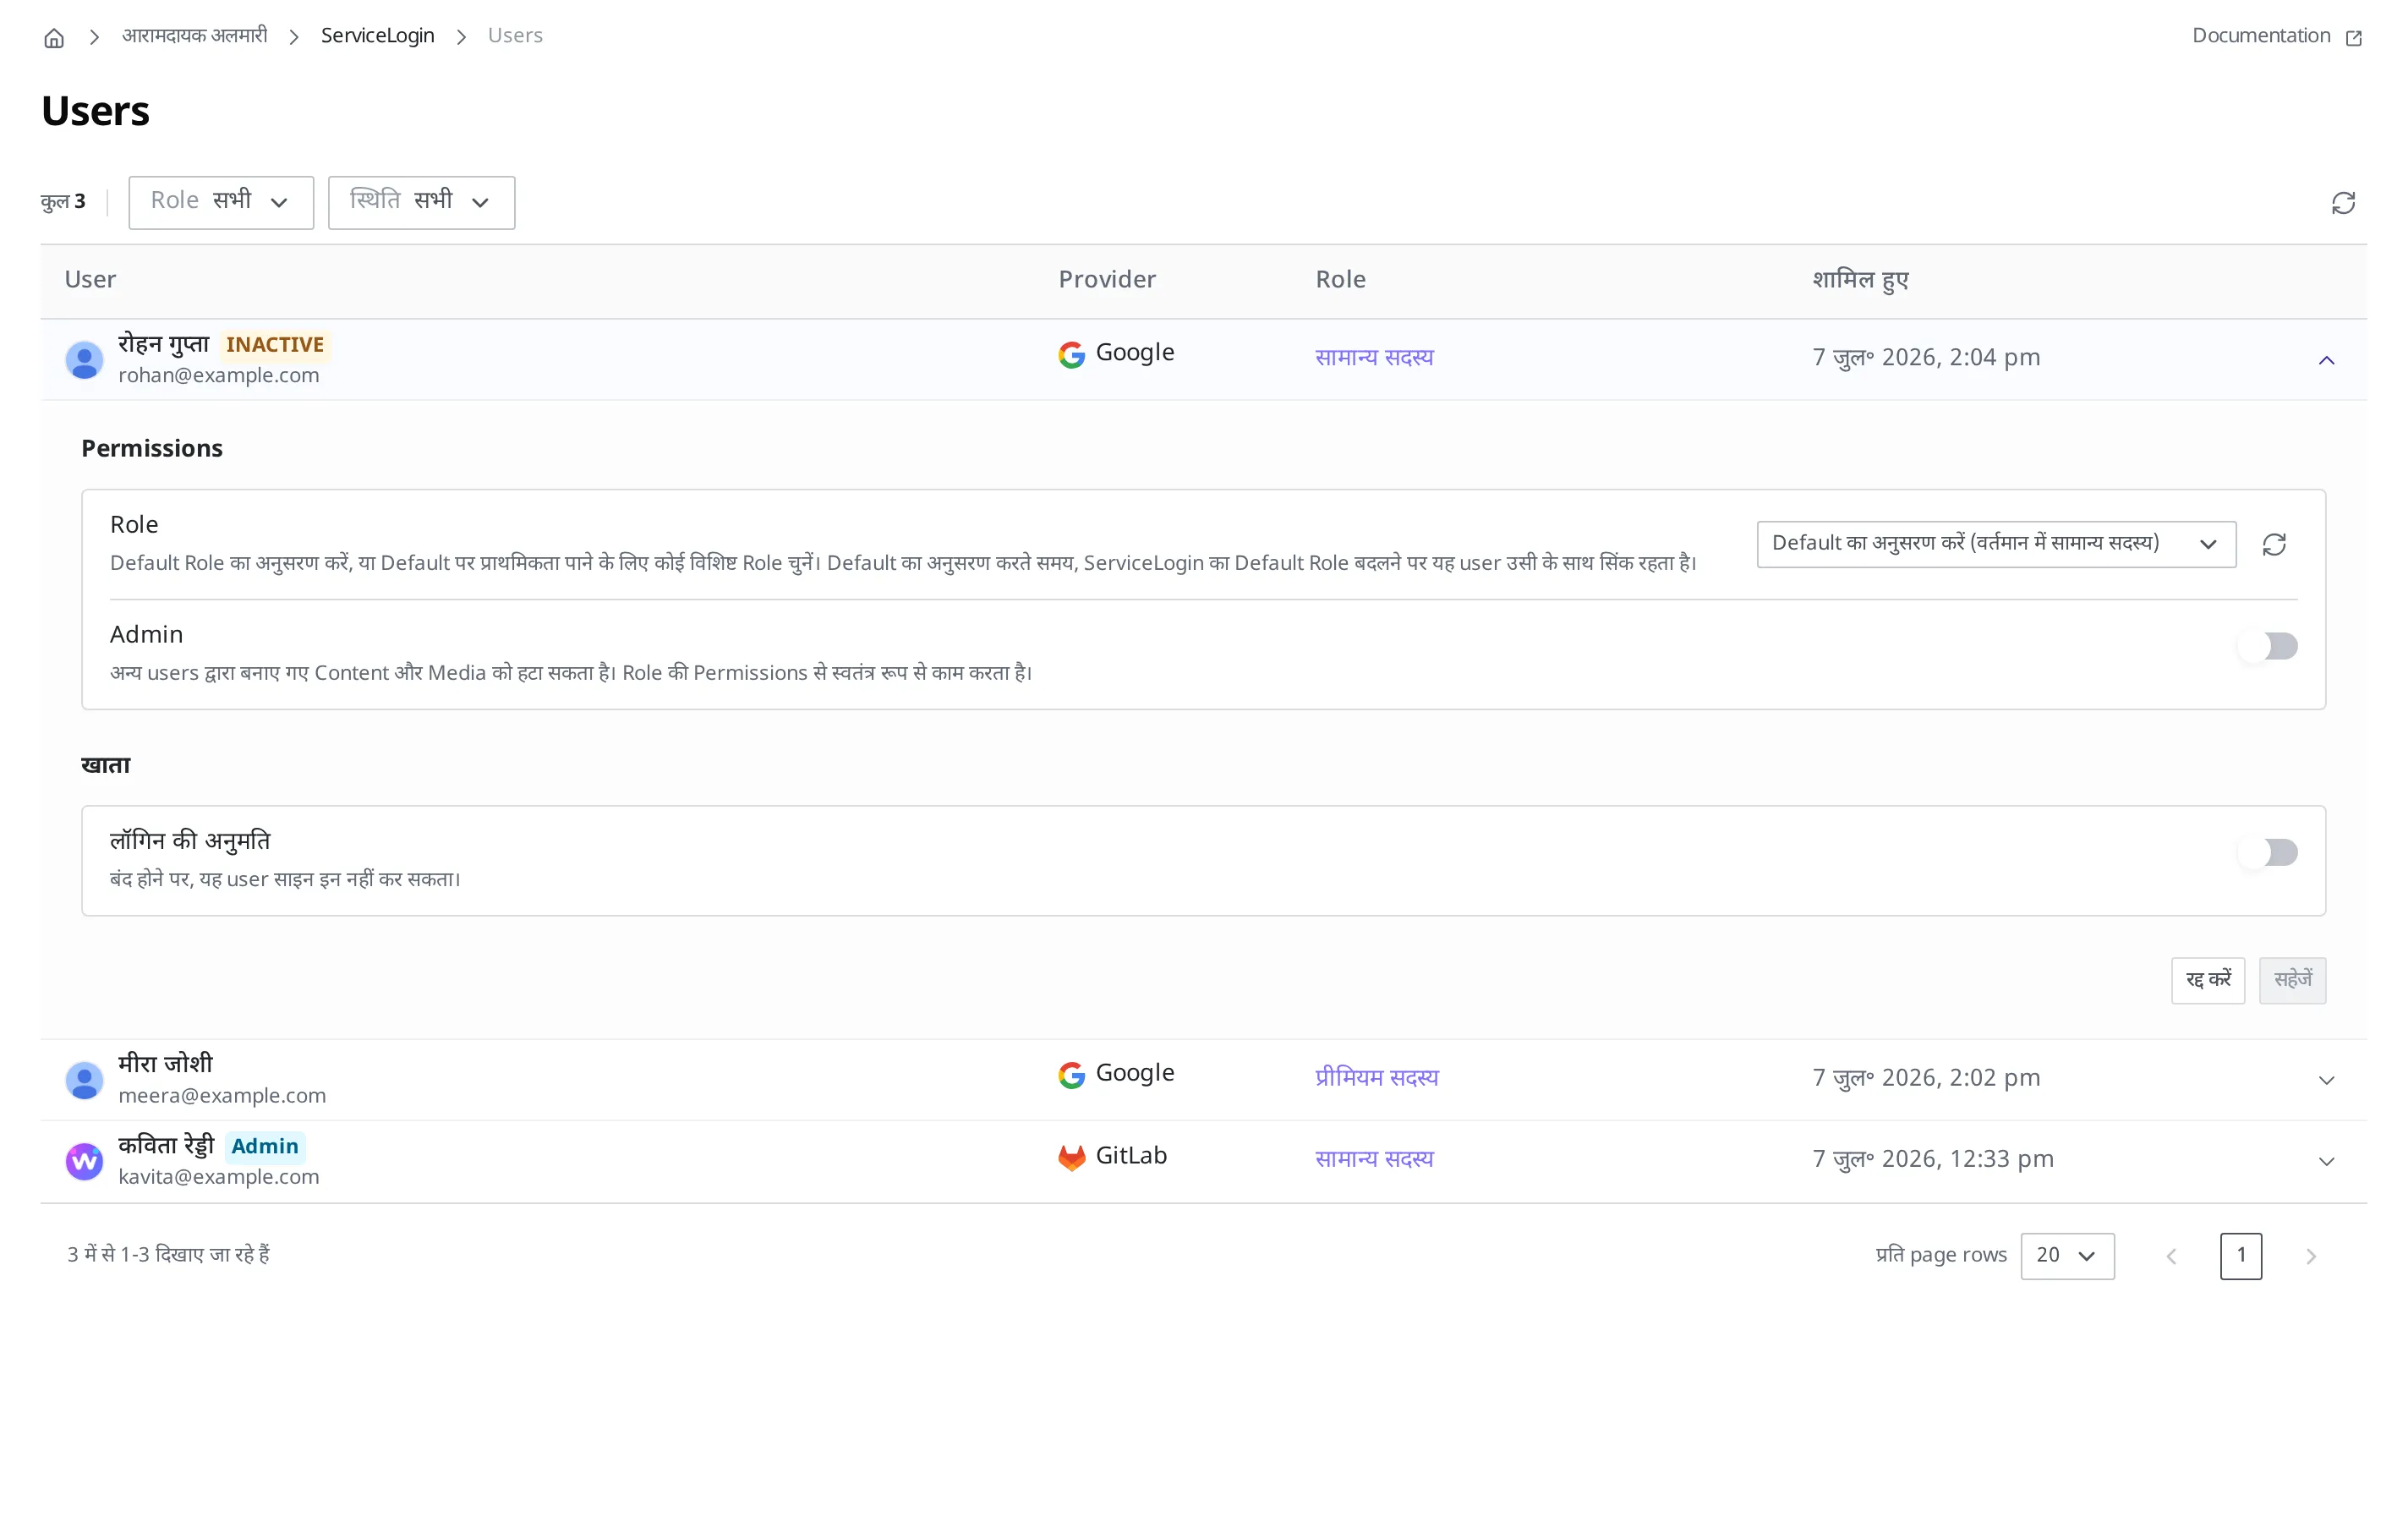Image resolution: width=2408 pixels, height=1522 pixels.
Task: Open आरामदायक अलमारी breadcrumb item
Action: point(195,36)
